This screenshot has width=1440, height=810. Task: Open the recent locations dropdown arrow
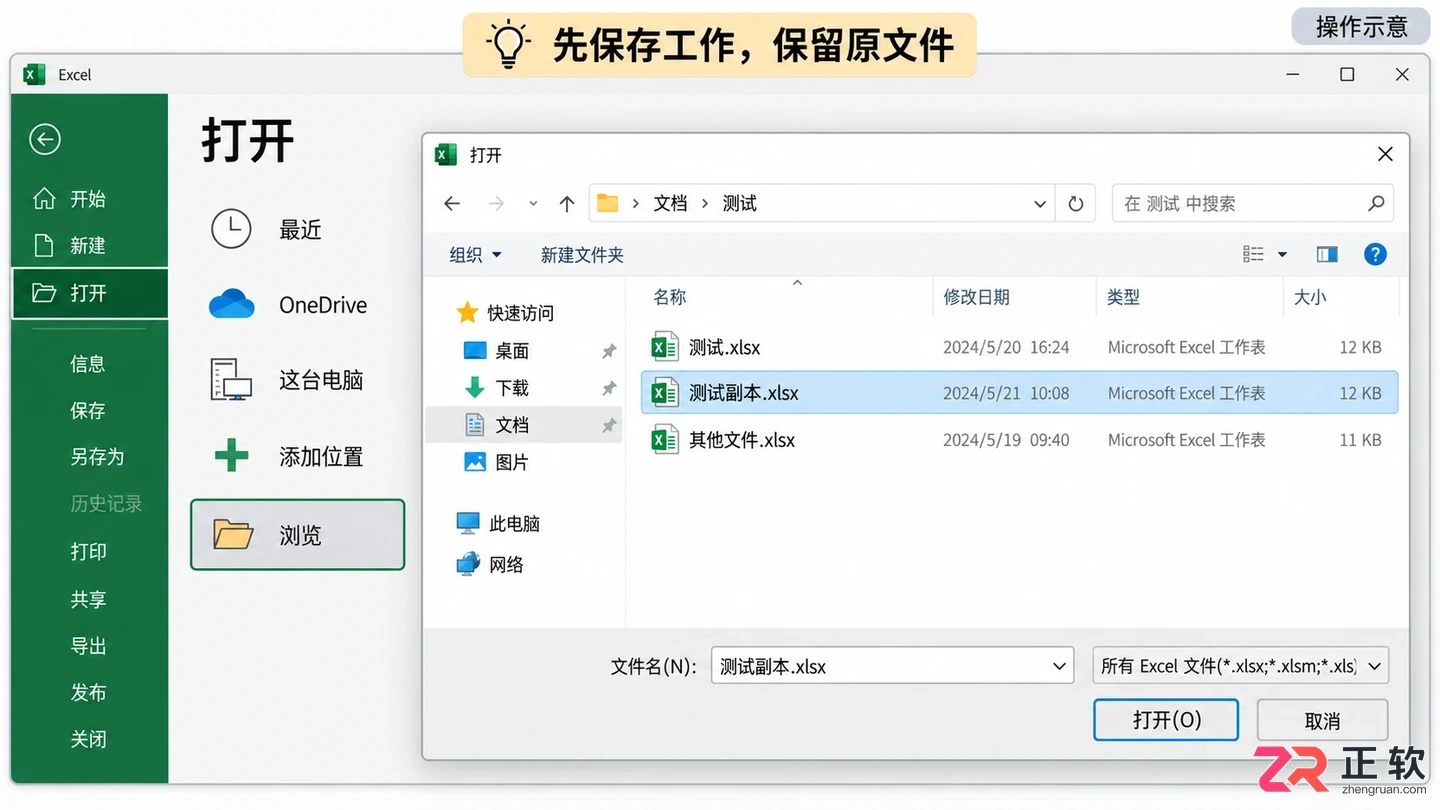[533, 204]
